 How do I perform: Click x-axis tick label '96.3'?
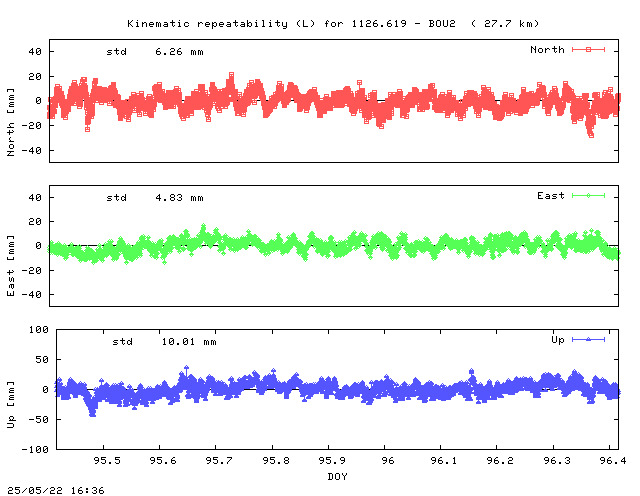[x=557, y=460]
